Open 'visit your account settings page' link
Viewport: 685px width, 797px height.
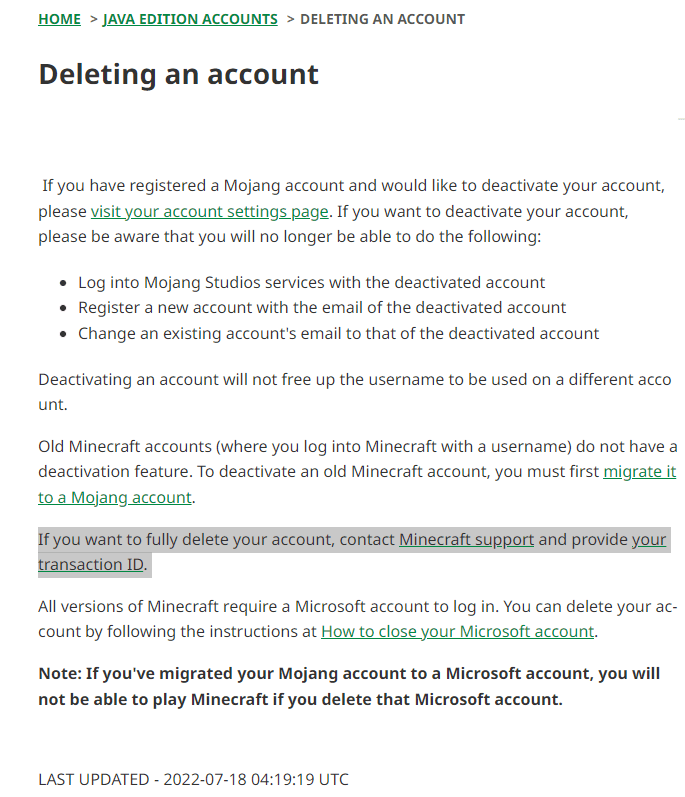[210, 212]
